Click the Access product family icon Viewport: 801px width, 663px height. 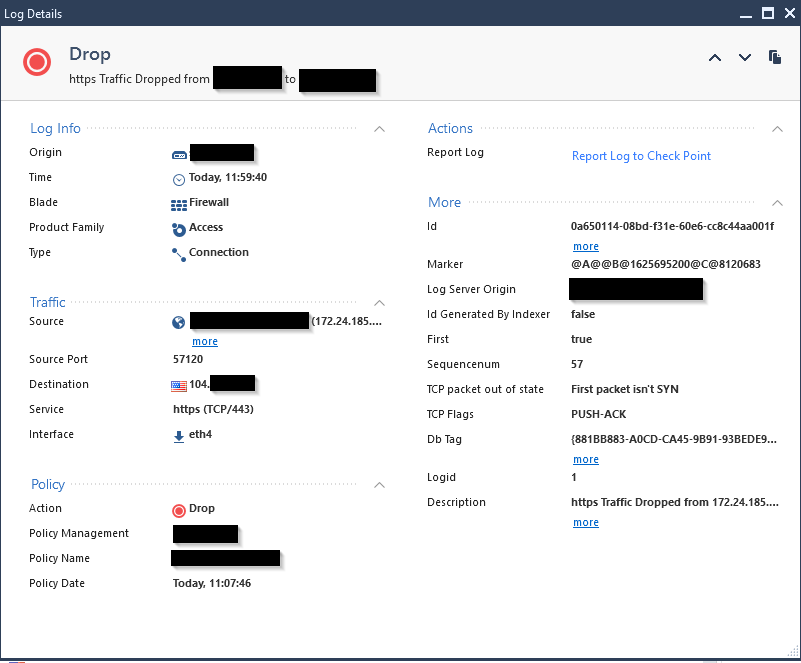pyautogui.click(x=179, y=228)
